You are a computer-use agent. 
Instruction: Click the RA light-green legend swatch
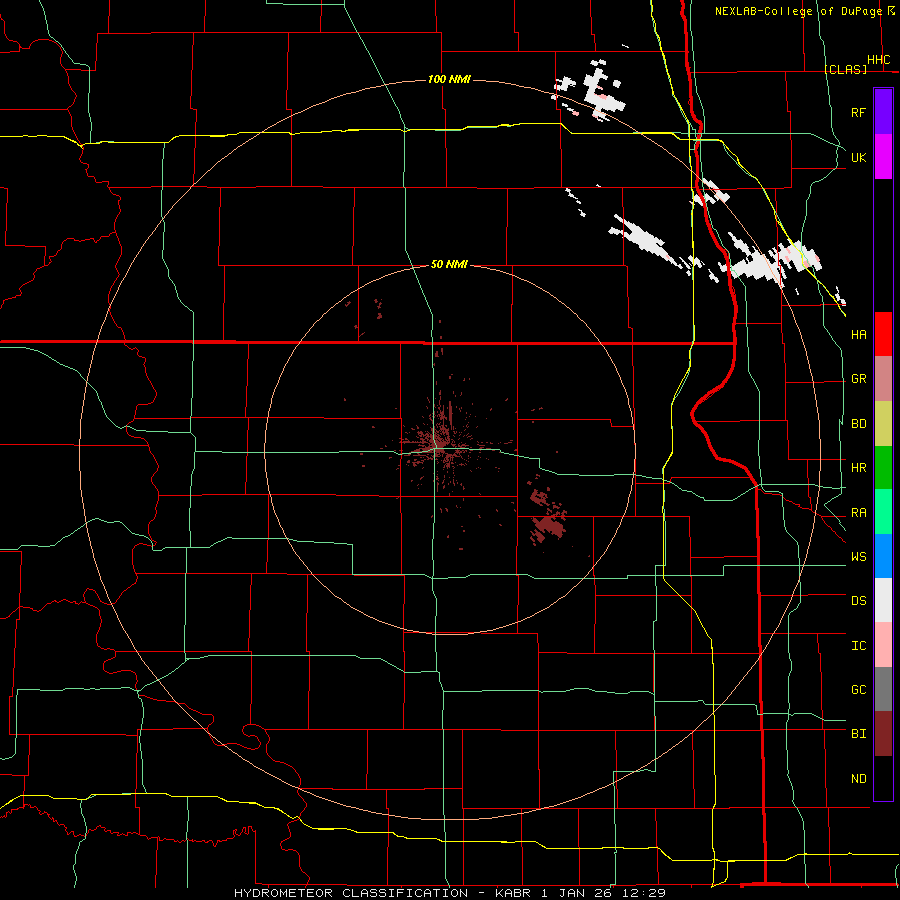883,512
